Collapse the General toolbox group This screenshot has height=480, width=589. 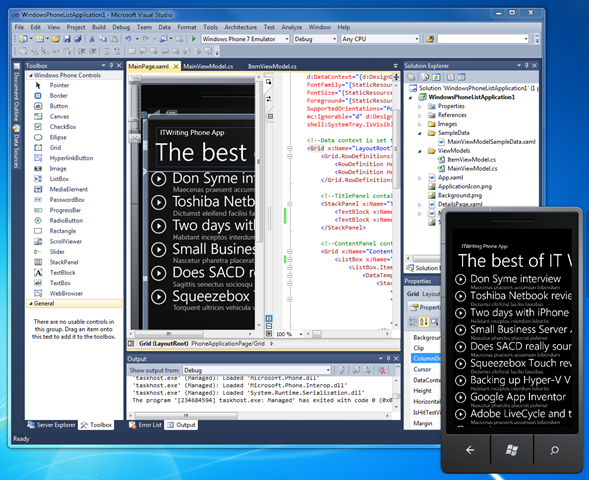coord(30,303)
